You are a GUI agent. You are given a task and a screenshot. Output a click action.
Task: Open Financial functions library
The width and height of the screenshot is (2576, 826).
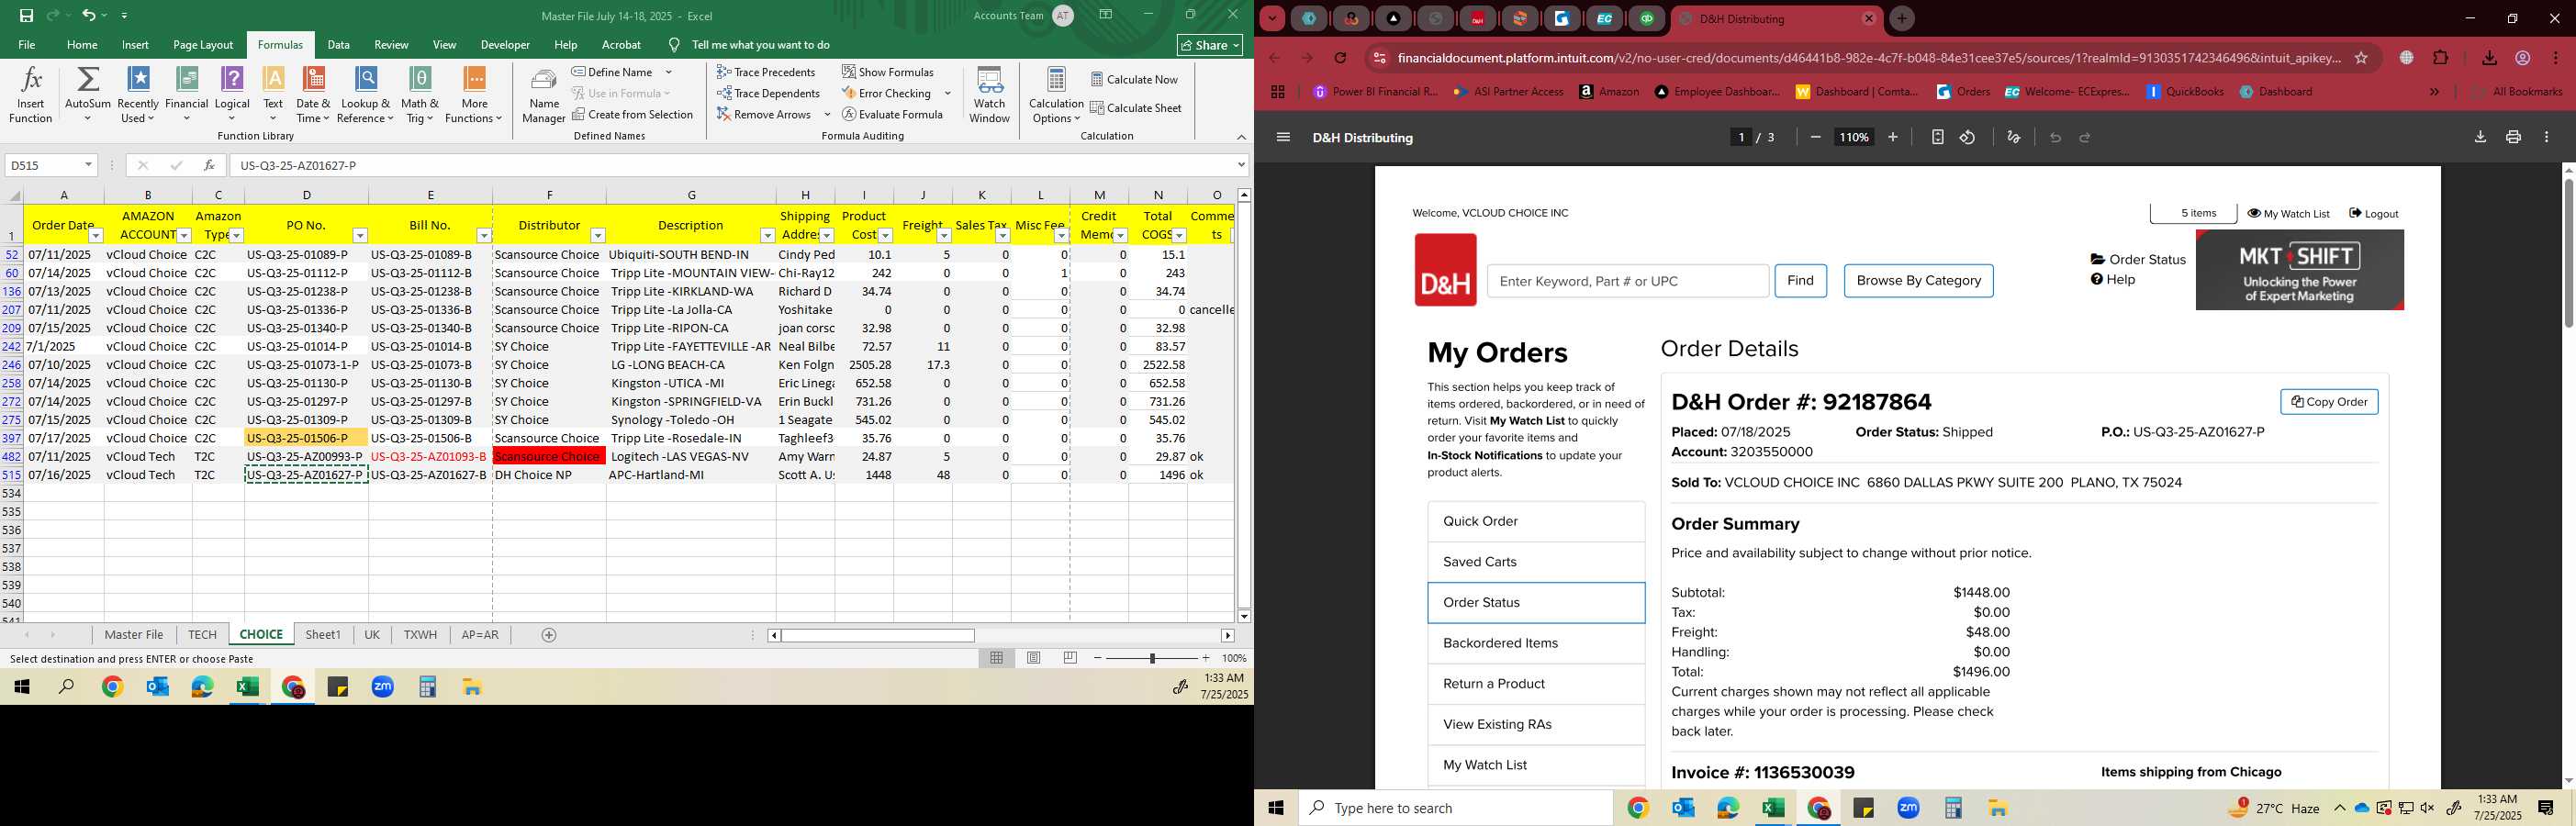[186, 95]
